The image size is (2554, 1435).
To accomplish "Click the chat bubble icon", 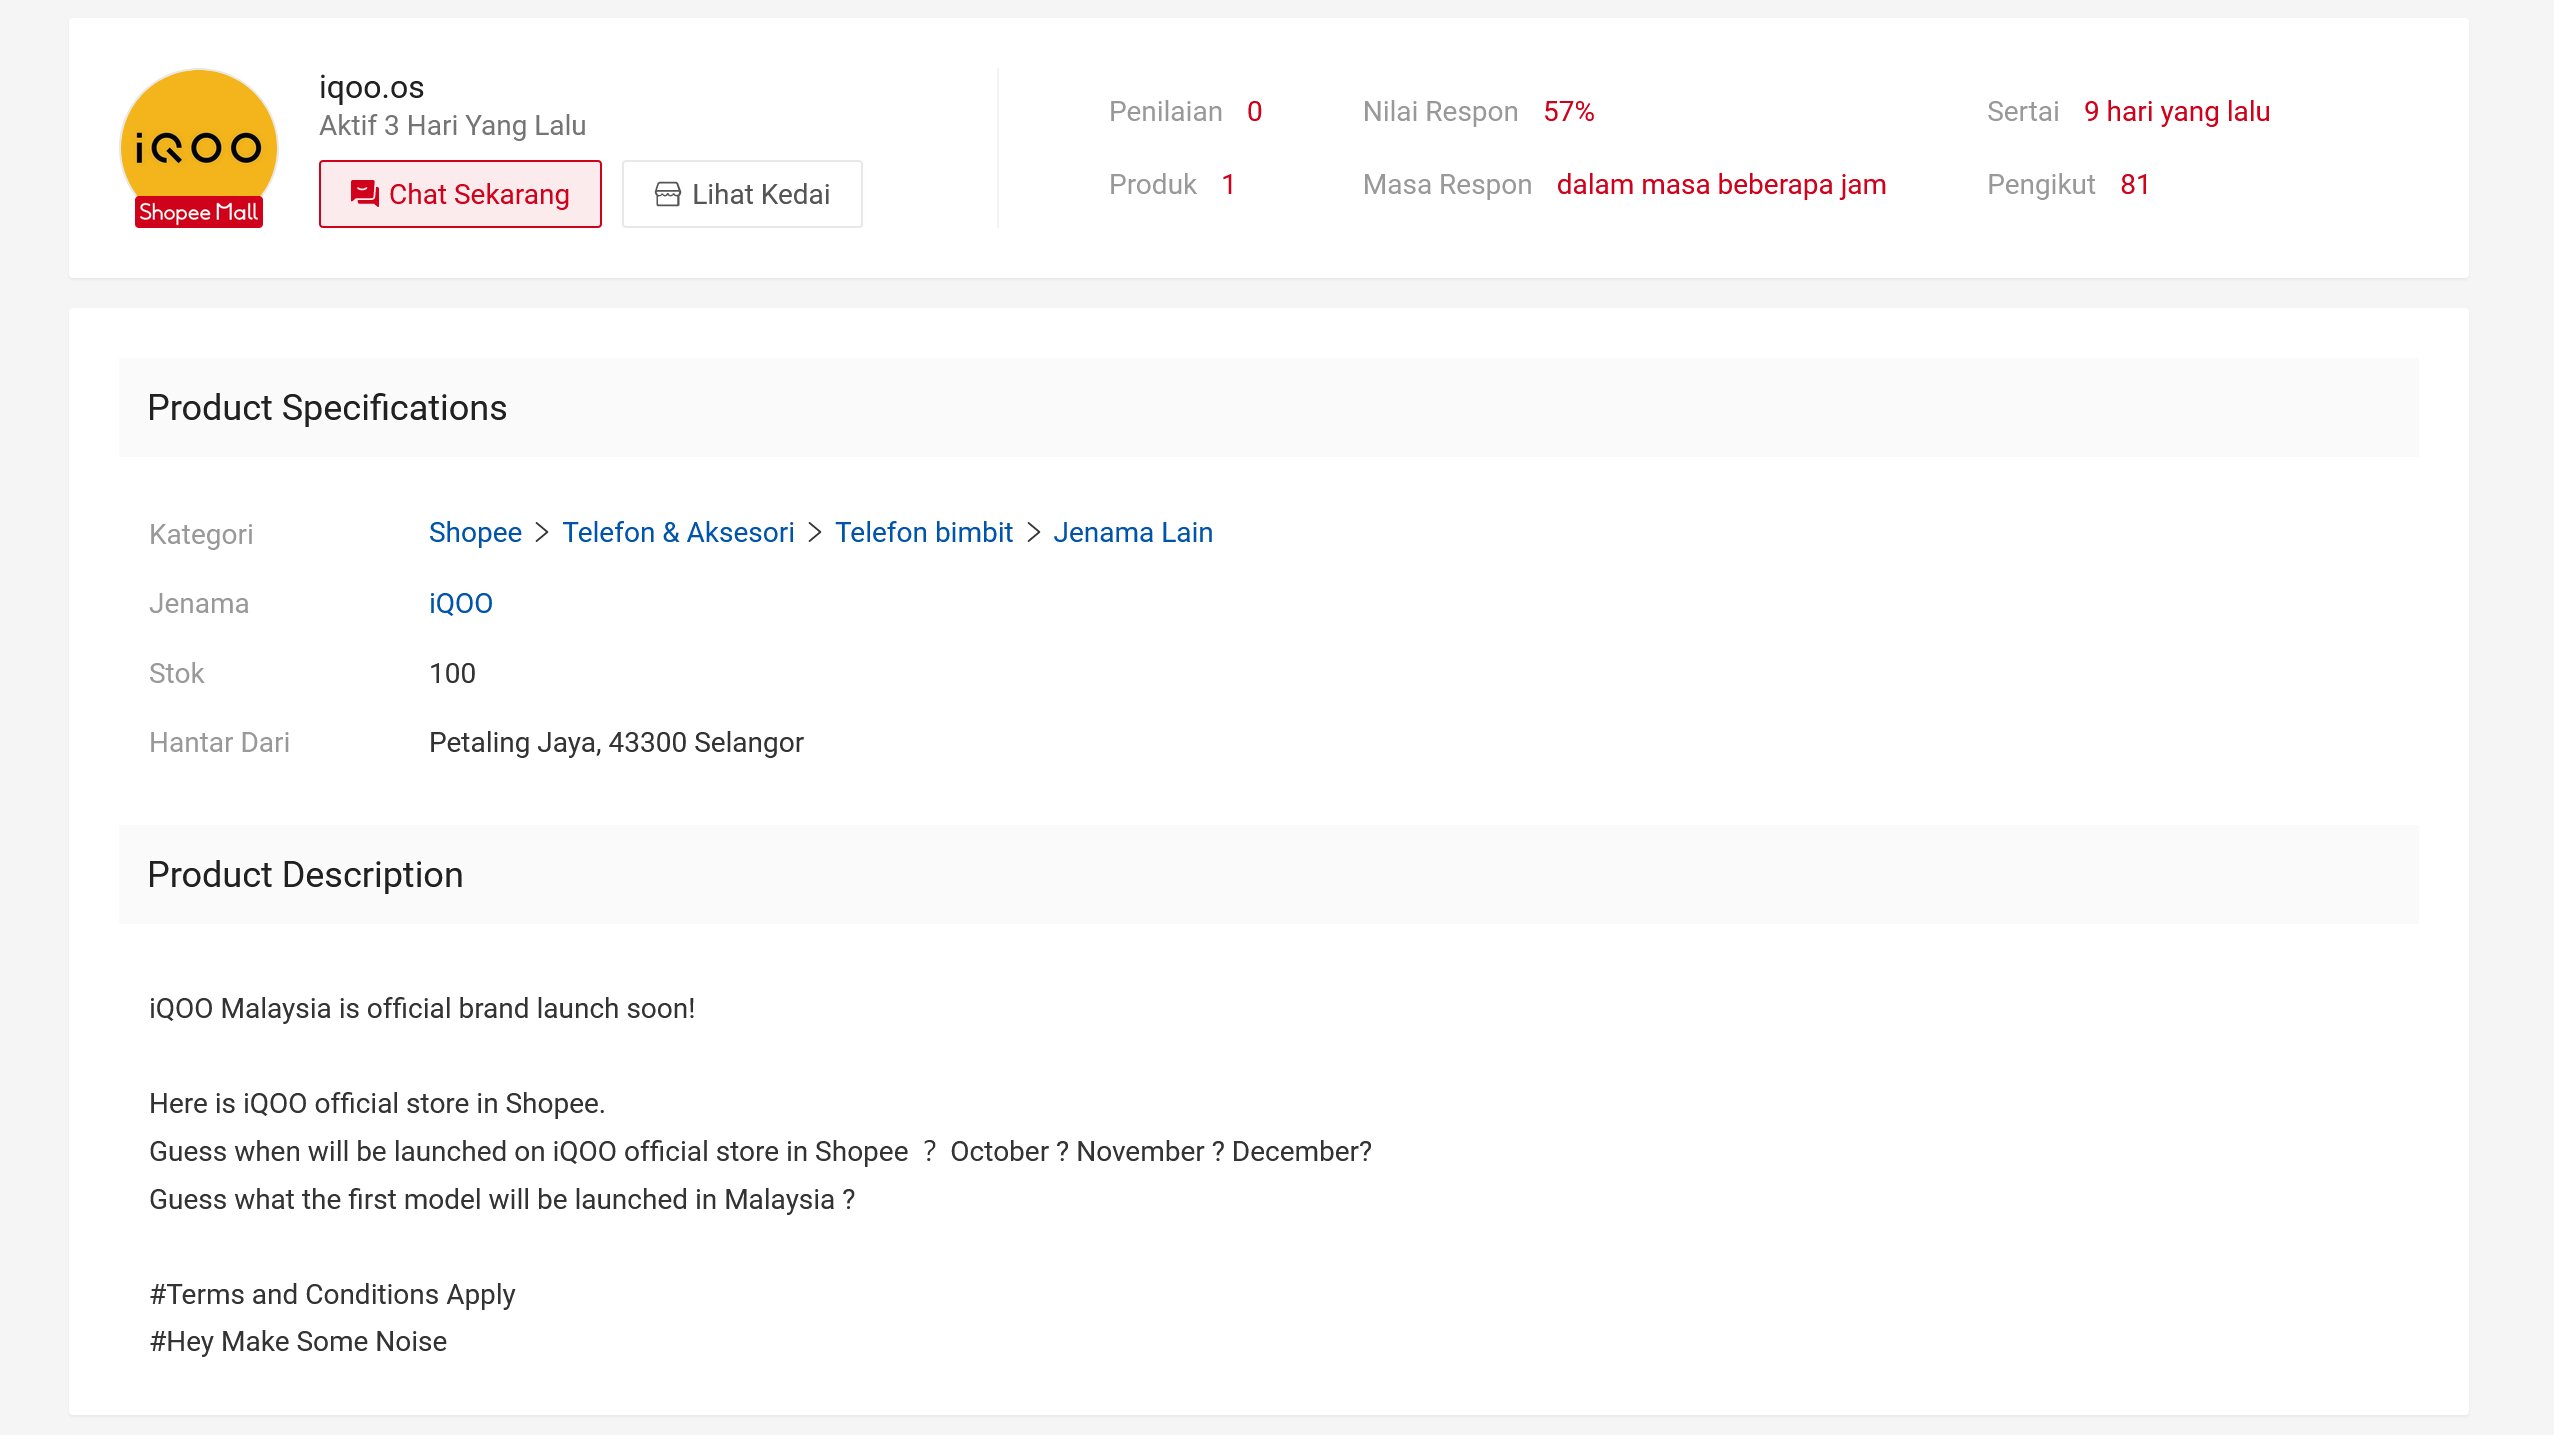I will pyautogui.click(x=365, y=194).
